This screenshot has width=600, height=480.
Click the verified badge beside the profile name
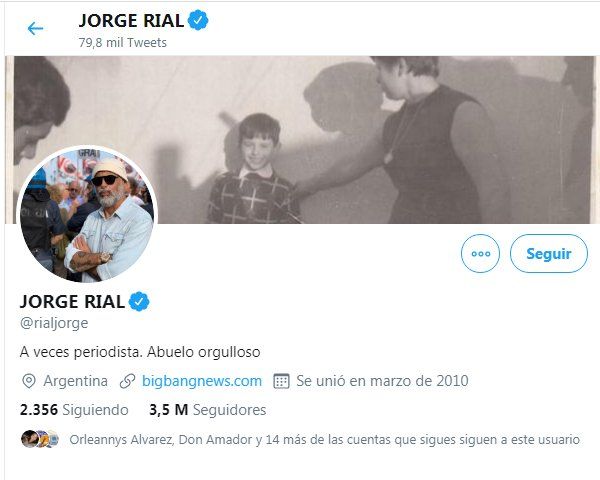click(x=139, y=302)
